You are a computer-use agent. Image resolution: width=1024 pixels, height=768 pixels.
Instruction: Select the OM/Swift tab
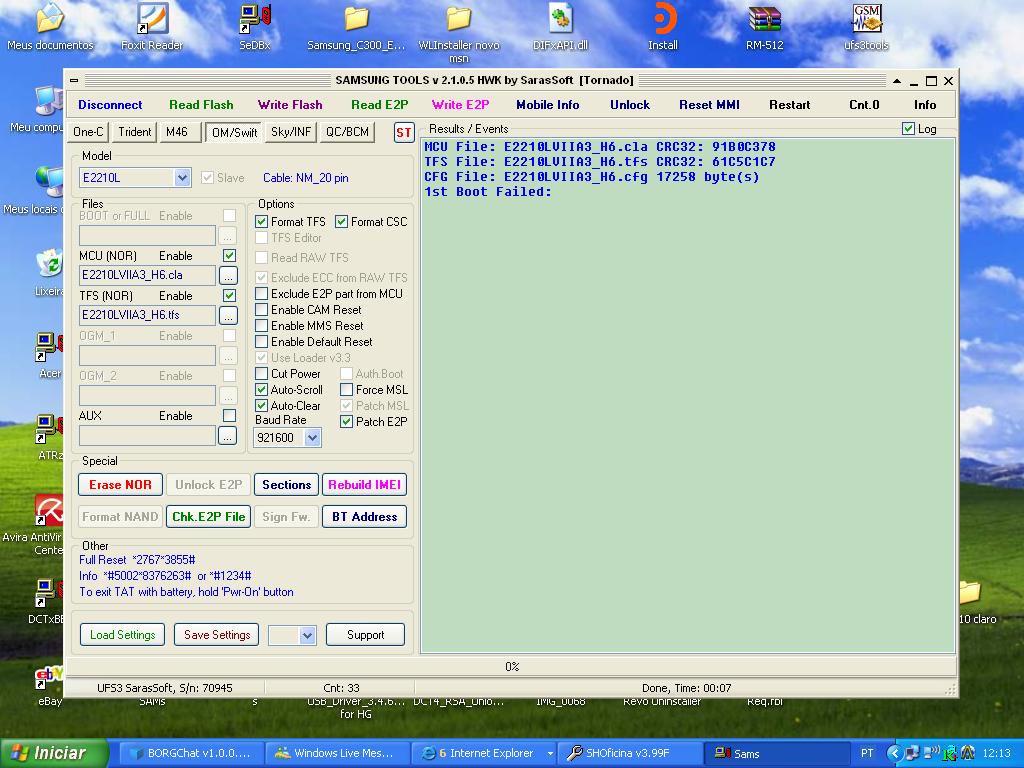[x=234, y=132]
